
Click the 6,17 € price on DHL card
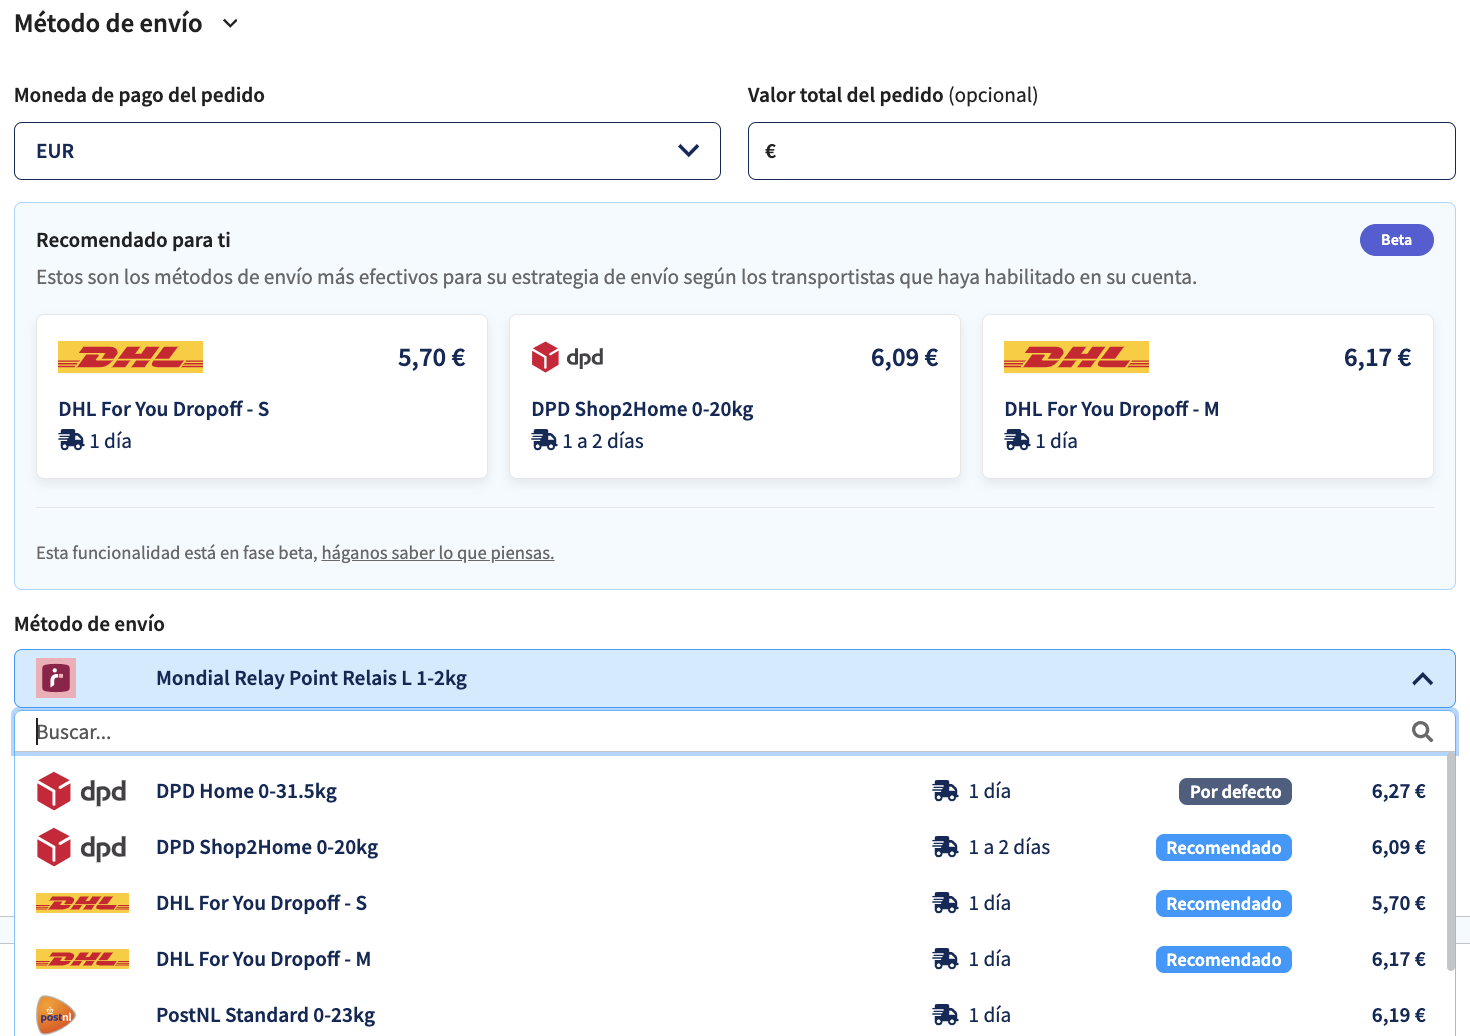1377,357
